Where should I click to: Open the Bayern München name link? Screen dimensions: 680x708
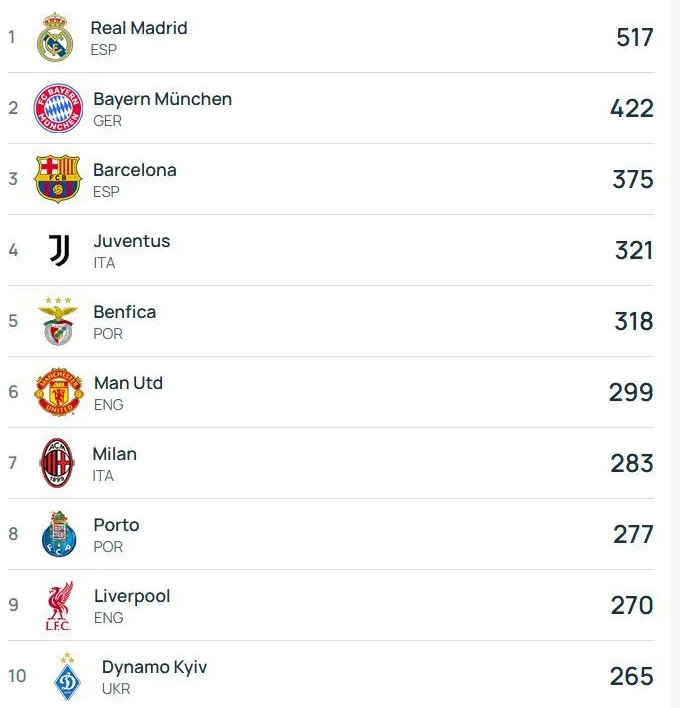point(163,99)
